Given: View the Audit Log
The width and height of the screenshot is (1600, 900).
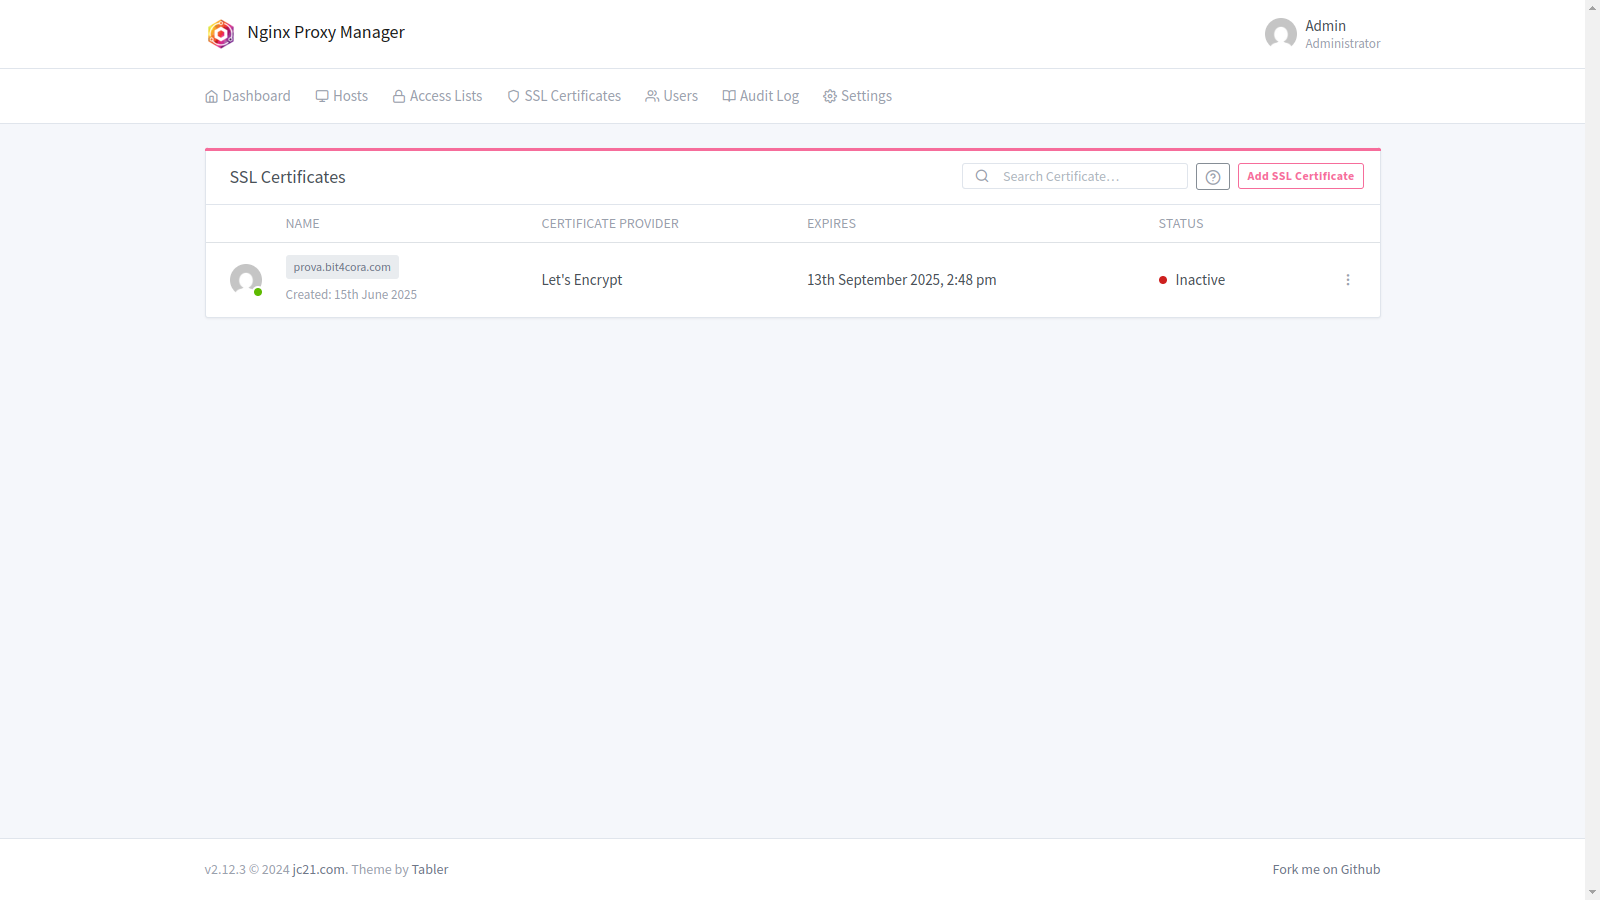Looking at the screenshot, I should click(761, 96).
